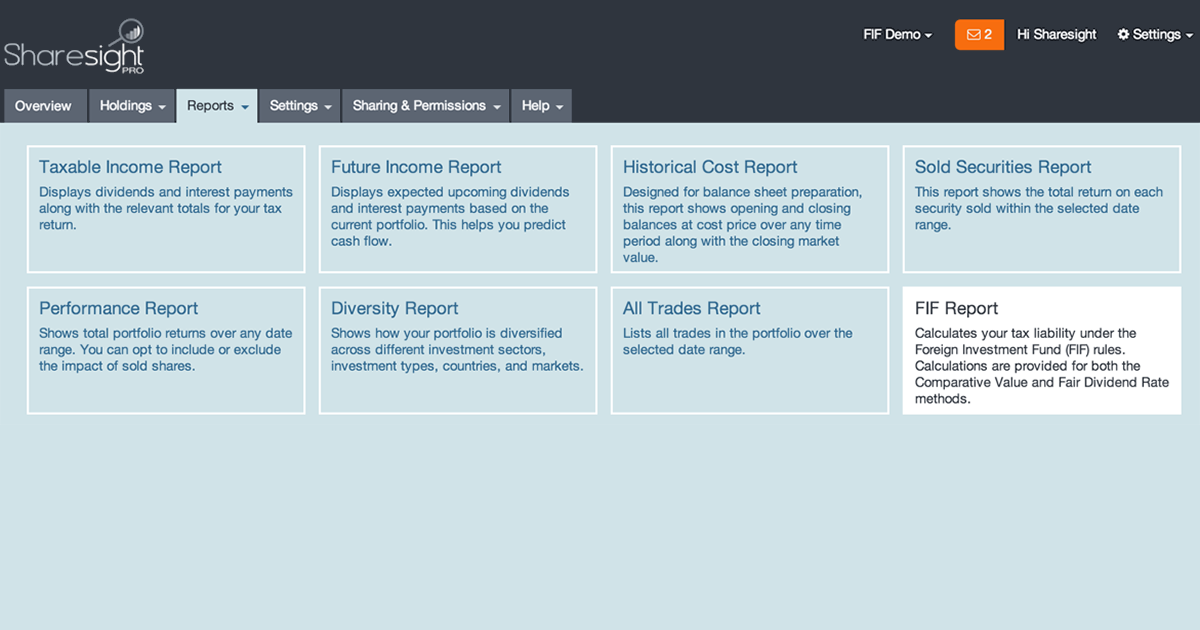View the Historical Cost Report
This screenshot has height=630, width=1200.
(x=750, y=207)
